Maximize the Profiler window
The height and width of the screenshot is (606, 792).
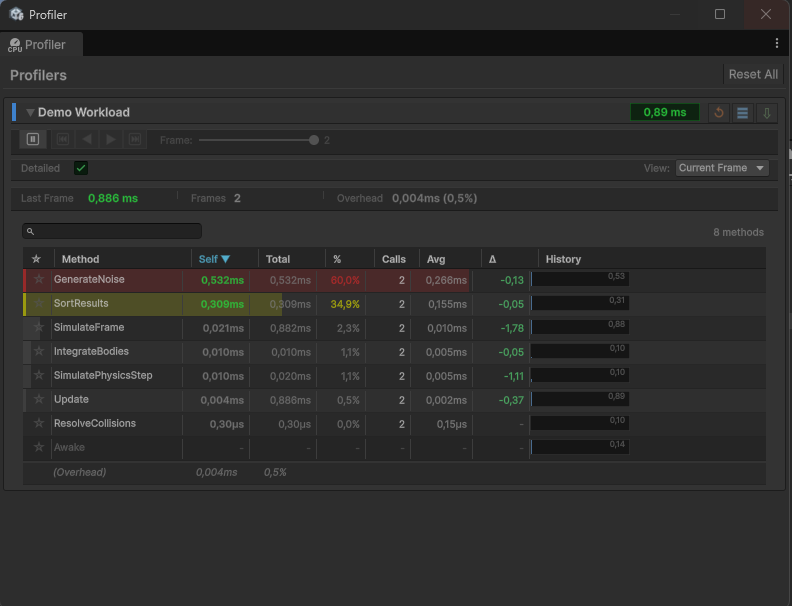(720, 14)
